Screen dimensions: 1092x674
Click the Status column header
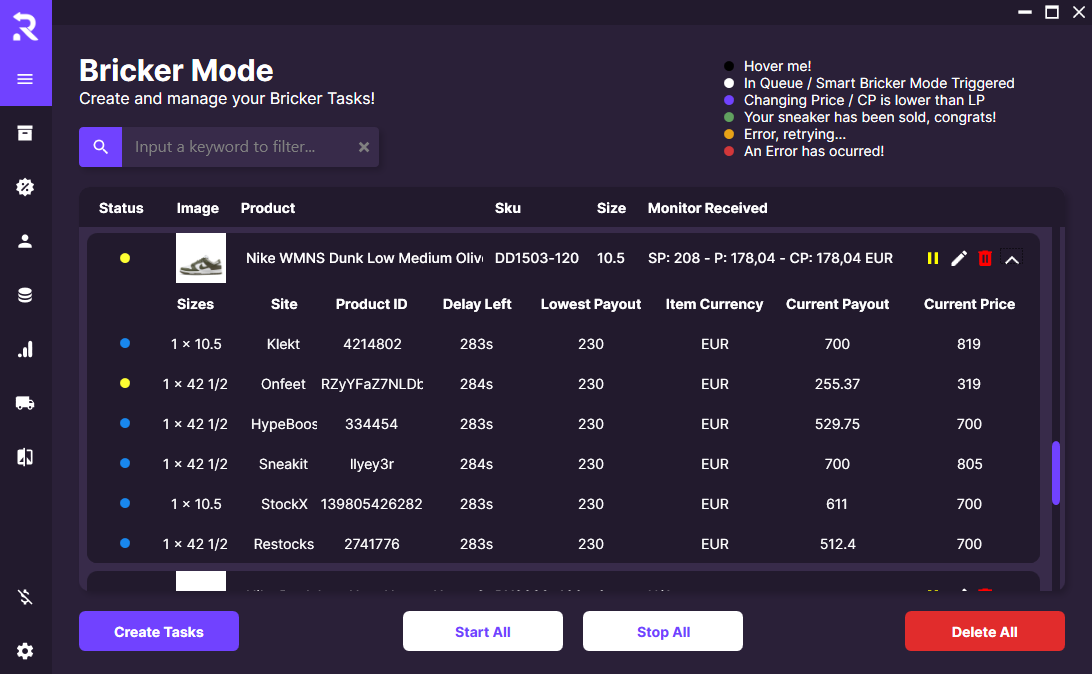pyautogui.click(x=121, y=208)
